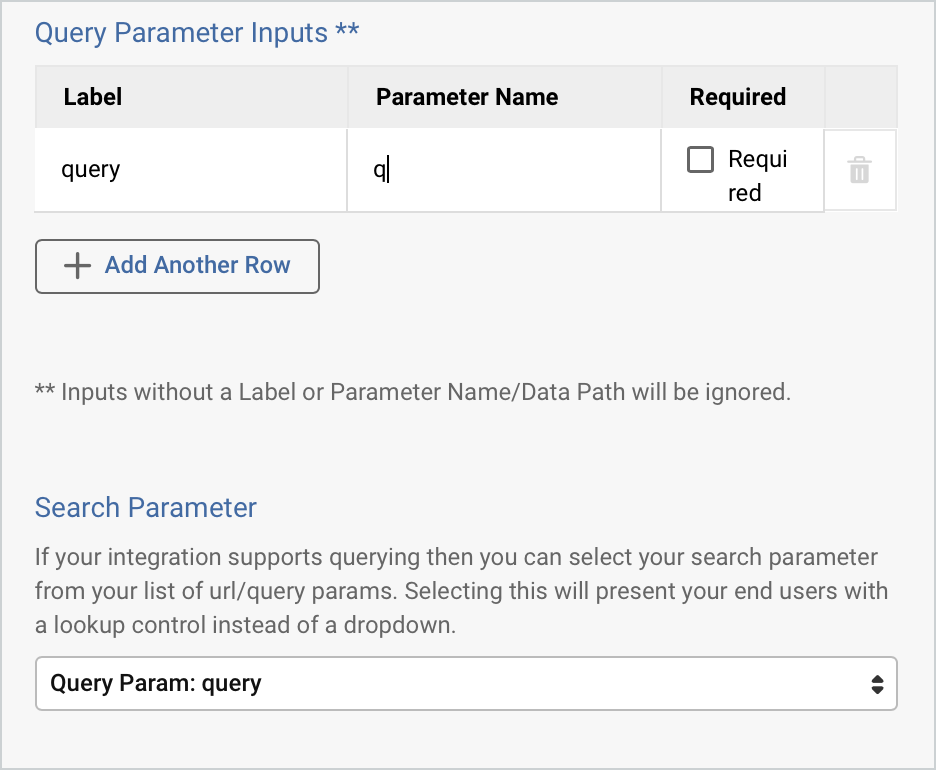Click the trash icon in the rightmost table column
Image resolution: width=936 pixels, height=770 pixels.
860,169
